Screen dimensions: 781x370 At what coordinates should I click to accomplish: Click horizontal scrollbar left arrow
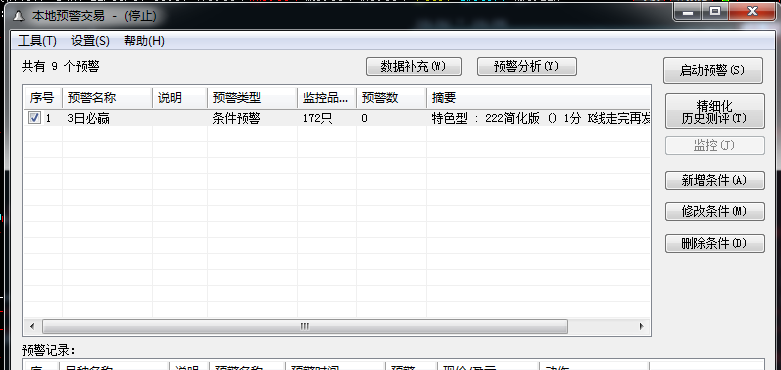pos(32,327)
